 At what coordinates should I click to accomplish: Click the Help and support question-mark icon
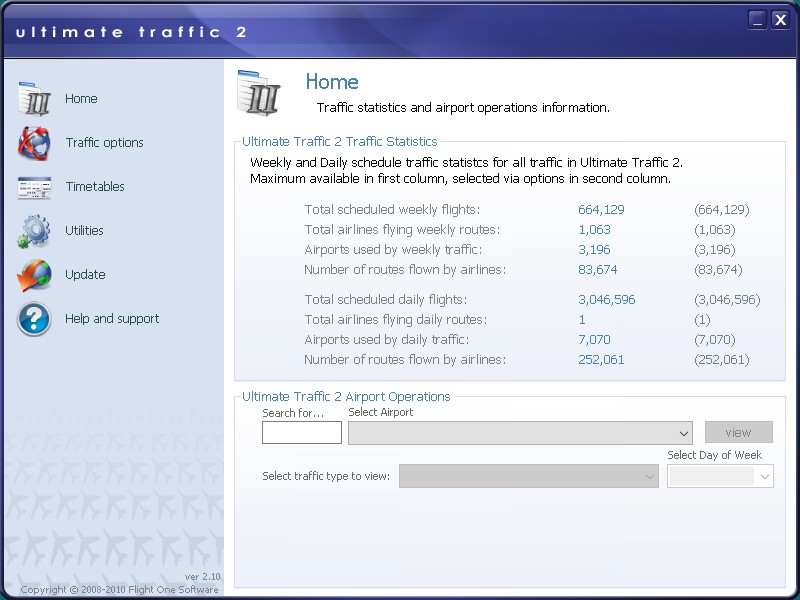34,319
